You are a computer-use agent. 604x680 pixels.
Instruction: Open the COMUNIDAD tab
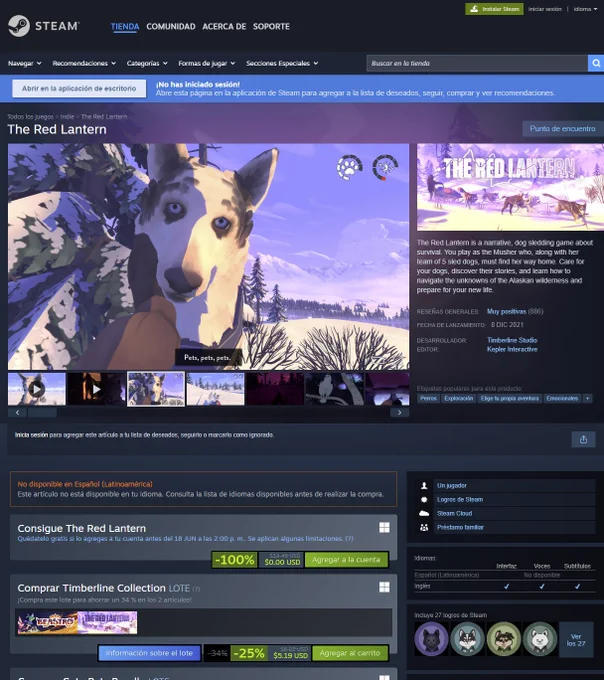click(x=171, y=26)
